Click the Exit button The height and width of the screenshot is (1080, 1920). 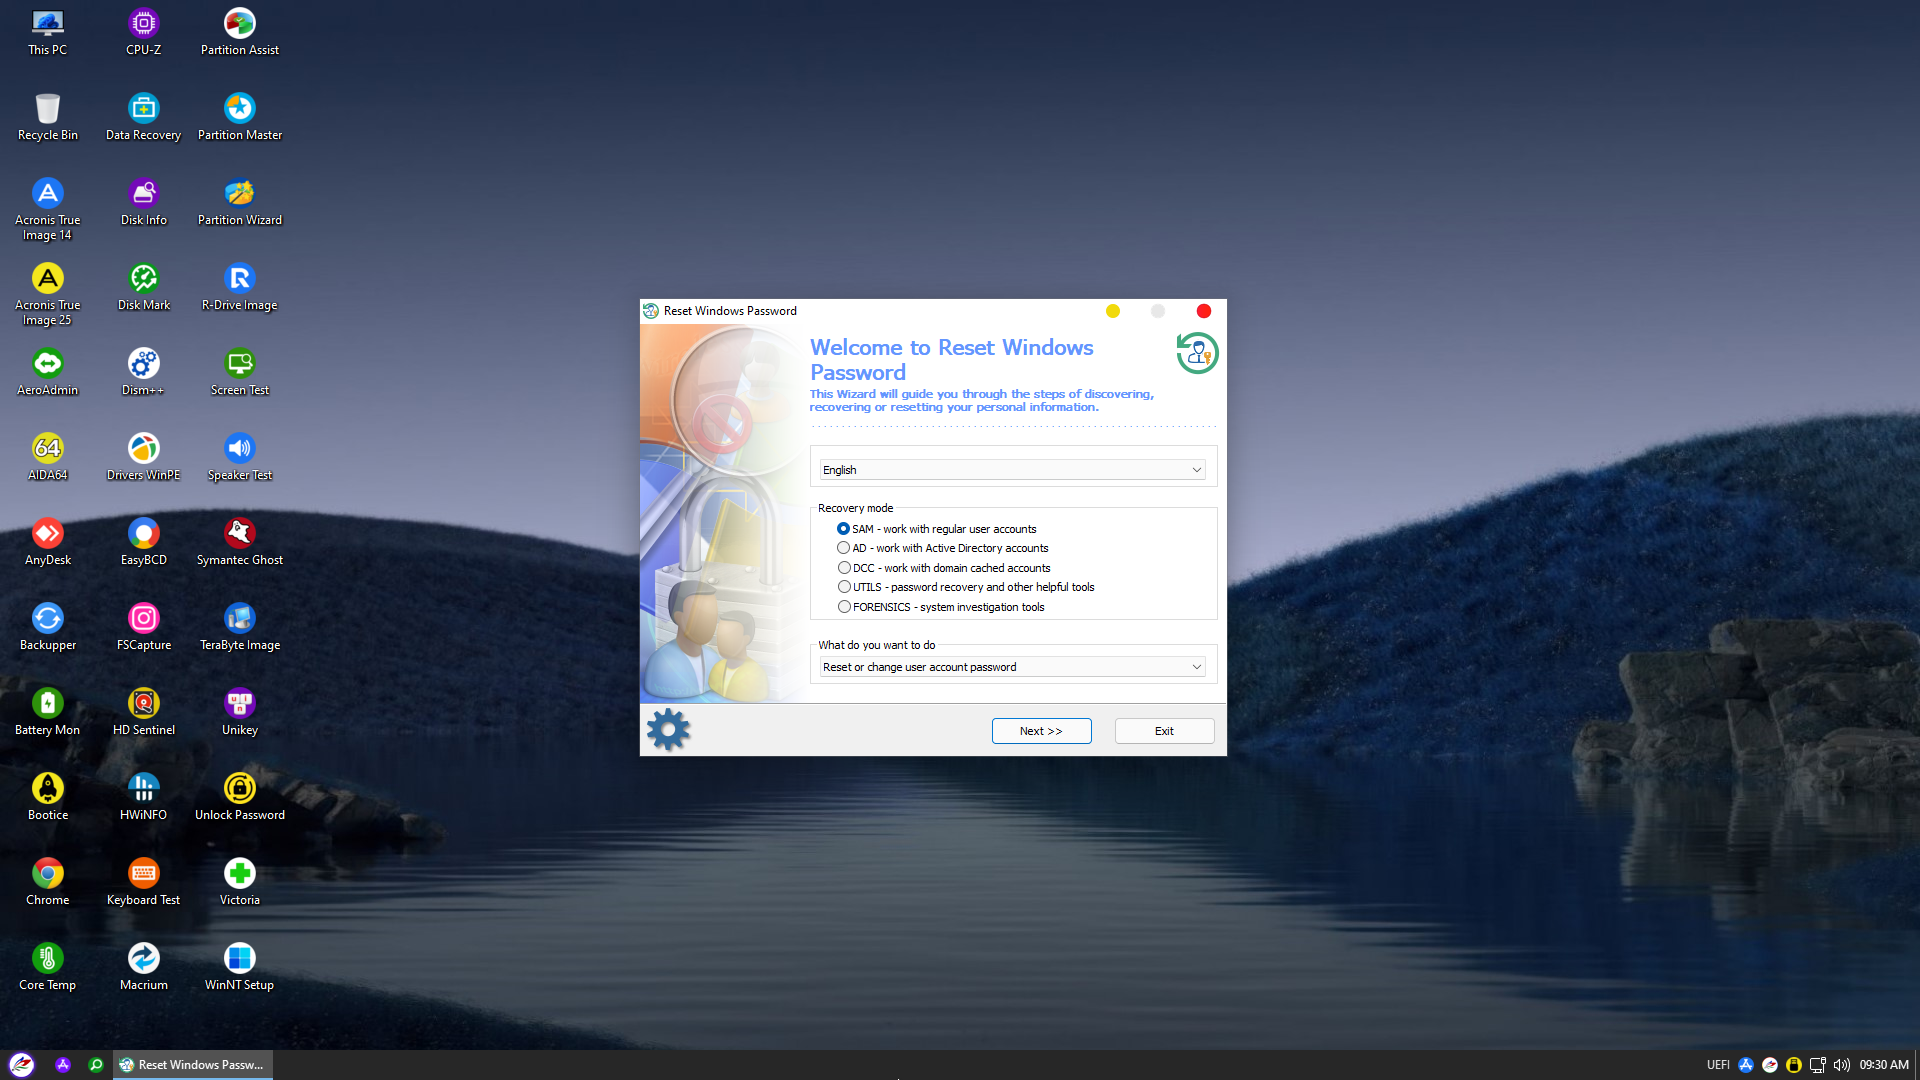coord(1164,731)
